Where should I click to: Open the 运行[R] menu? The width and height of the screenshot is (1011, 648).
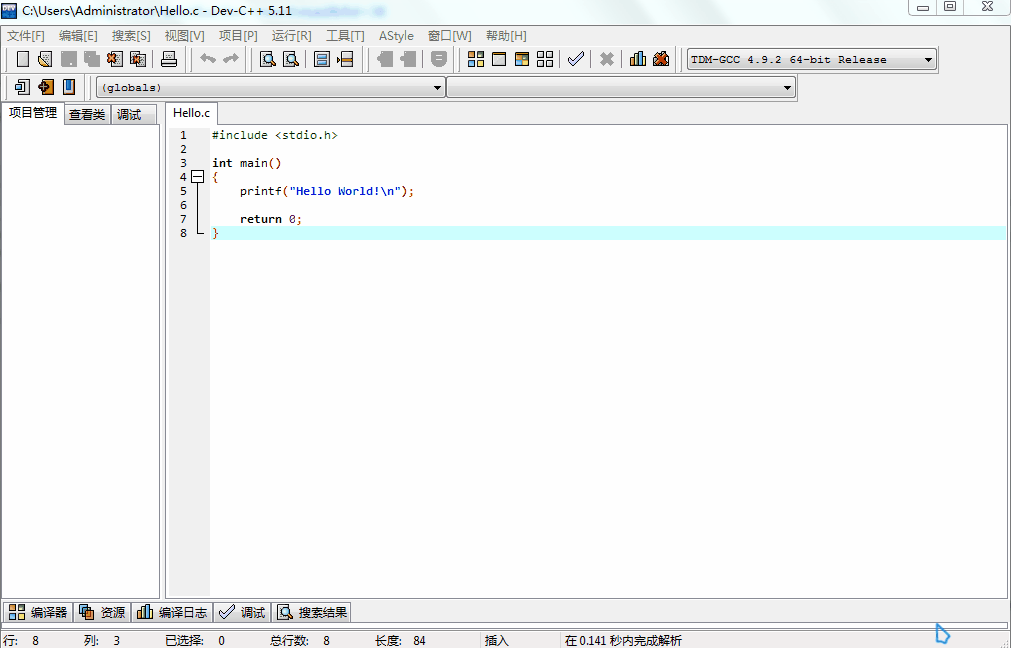click(x=291, y=36)
